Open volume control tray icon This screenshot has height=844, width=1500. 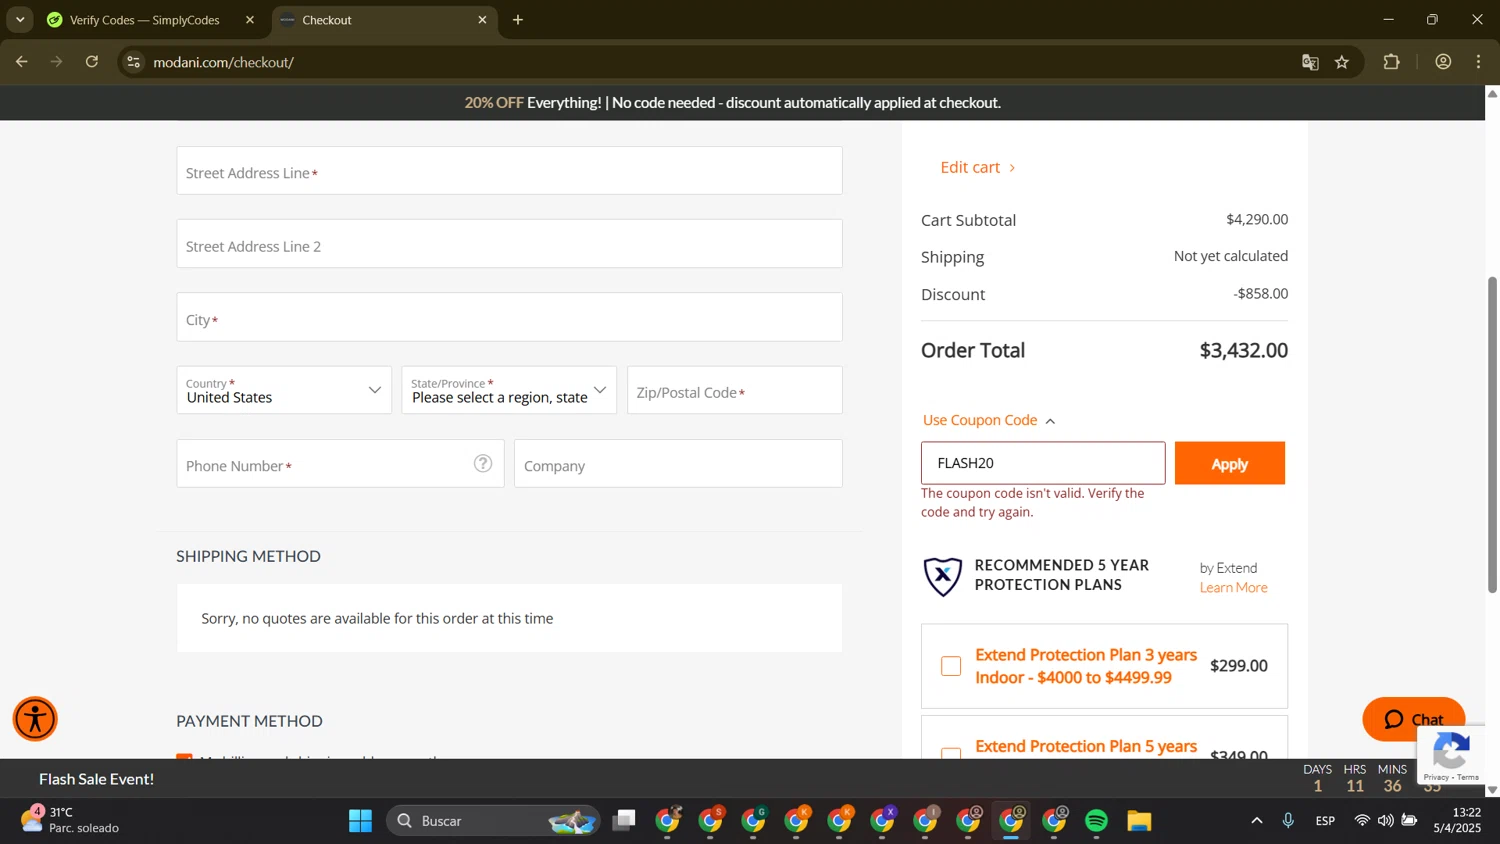tap(1385, 821)
